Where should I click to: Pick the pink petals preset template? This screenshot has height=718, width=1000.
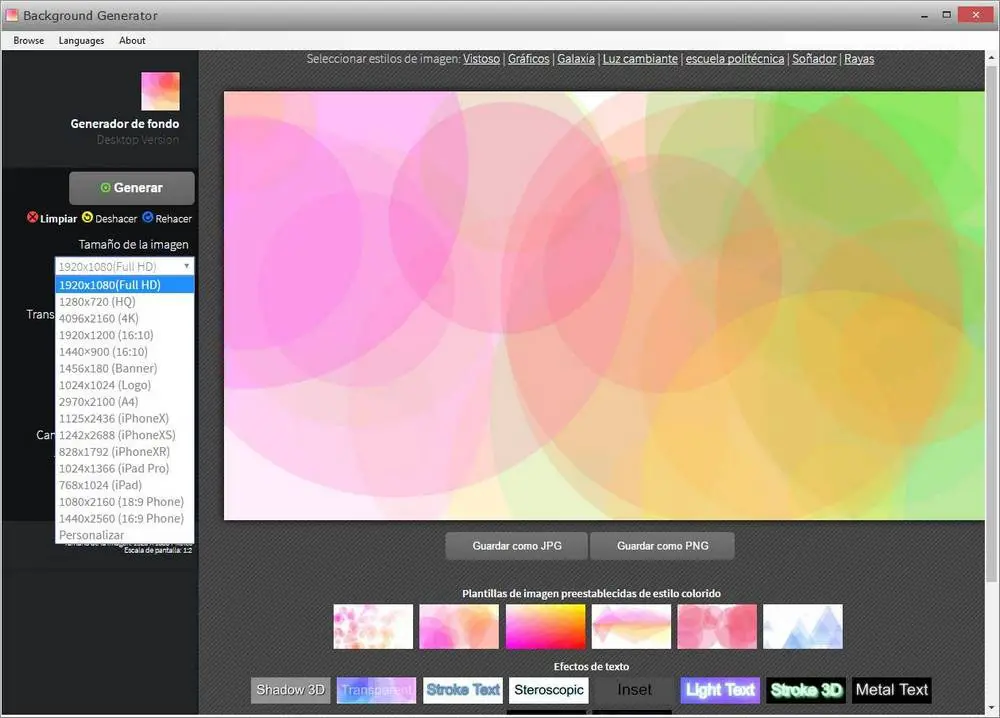point(373,626)
